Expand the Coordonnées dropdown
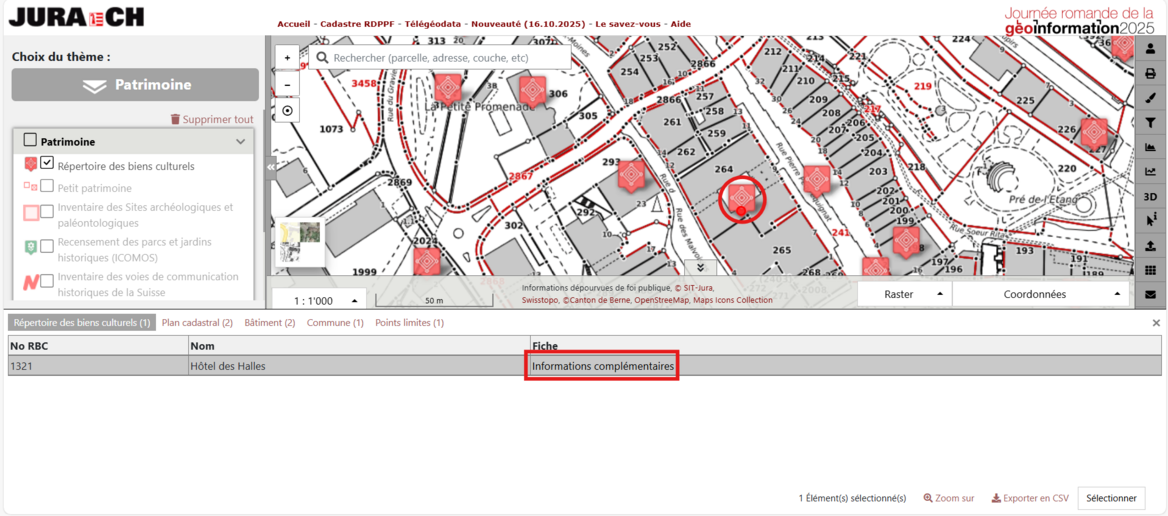 click(1040, 294)
